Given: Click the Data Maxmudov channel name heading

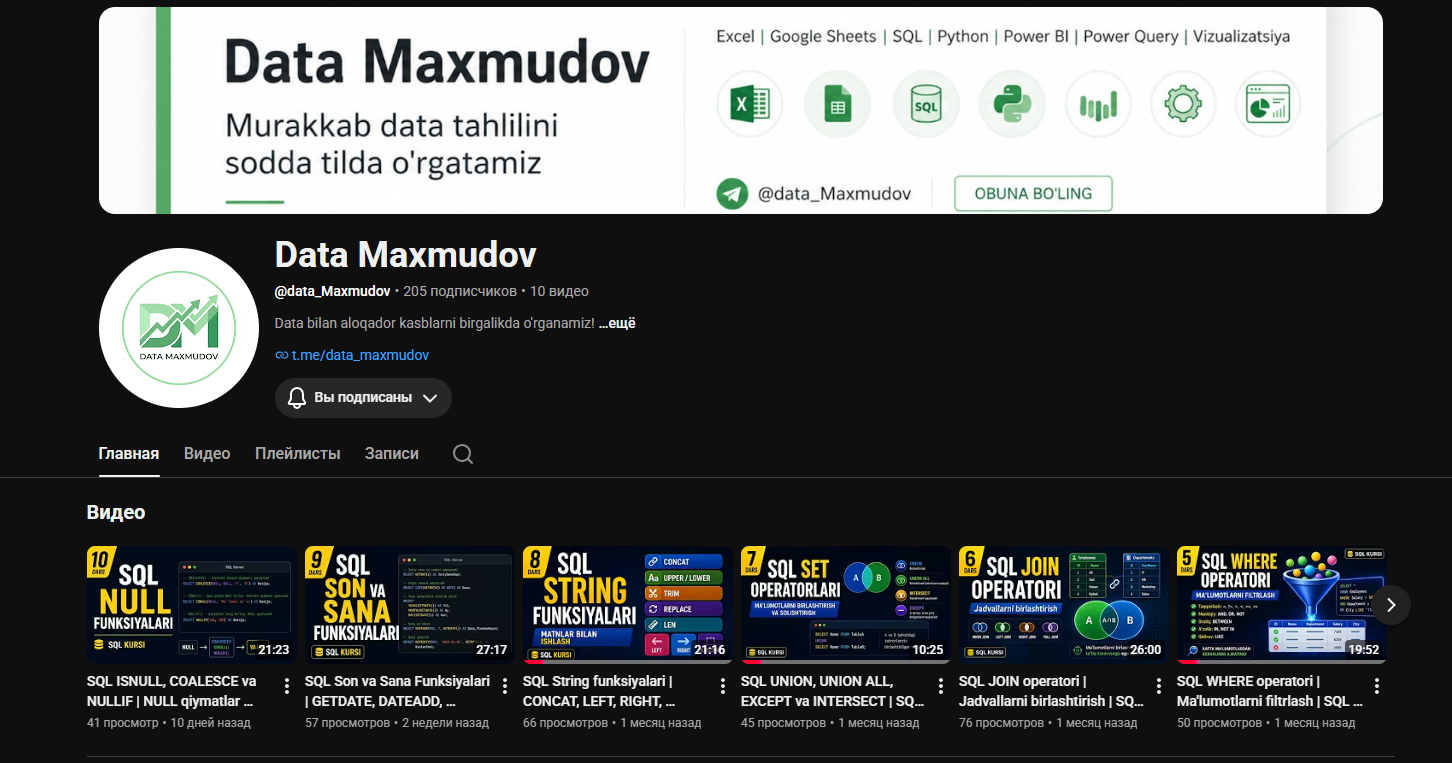Looking at the screenshot, I should point(406,255).
